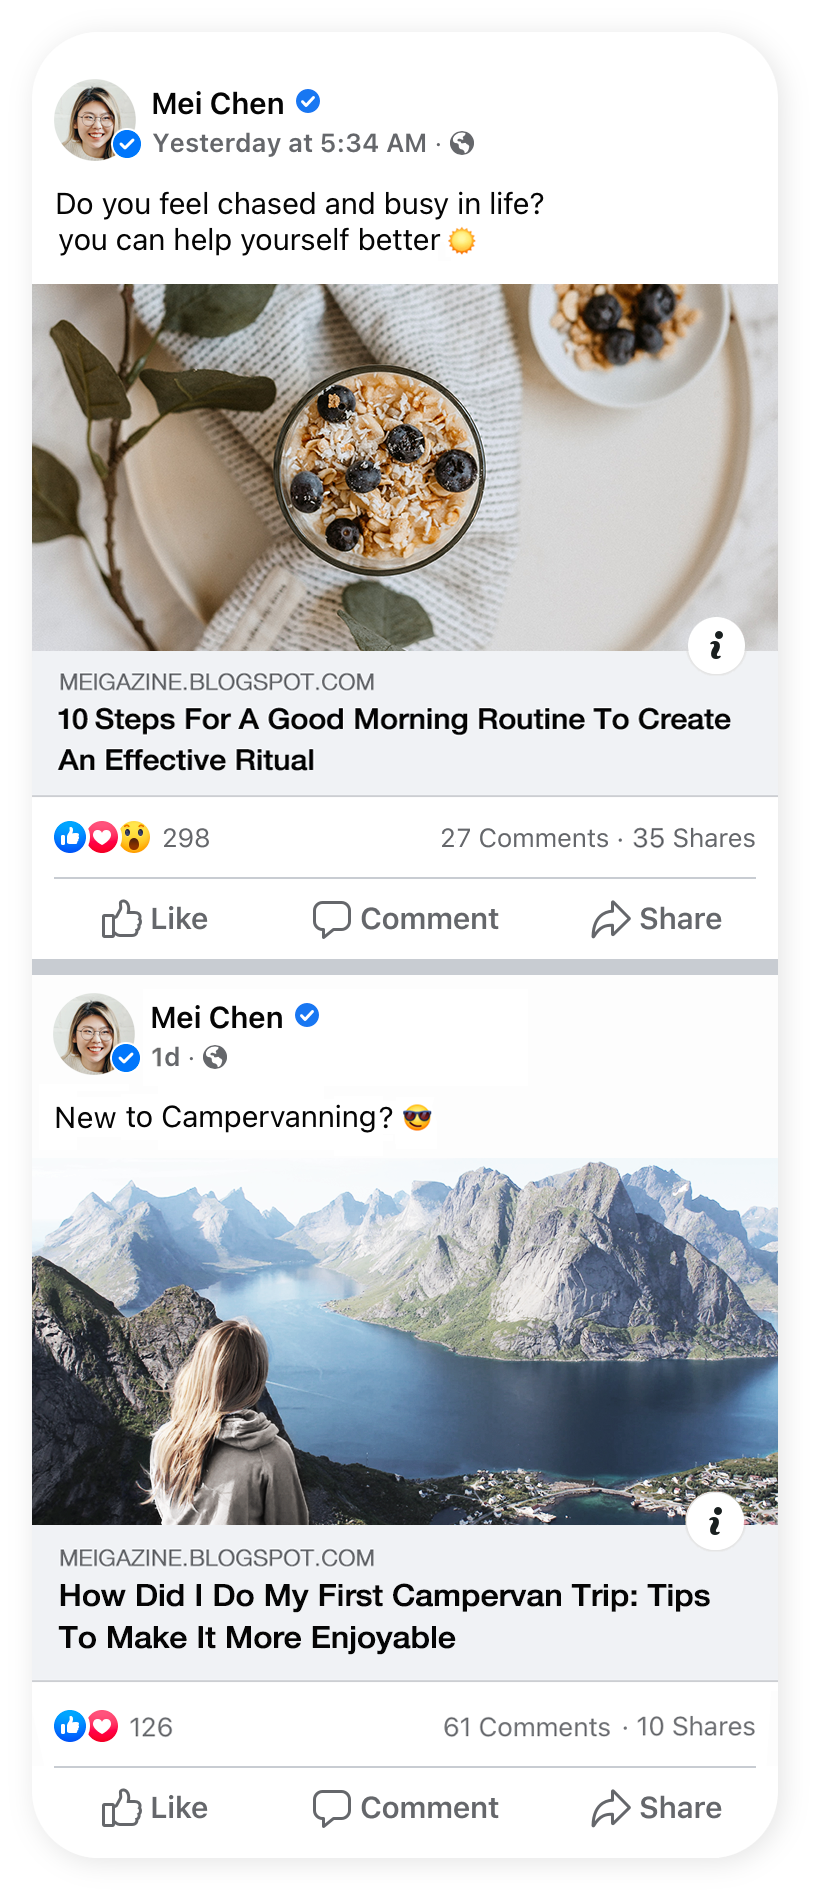Click globe privacy icon on second post
The width and height of the screenshot is (818, 1898).
[215, 1057]
